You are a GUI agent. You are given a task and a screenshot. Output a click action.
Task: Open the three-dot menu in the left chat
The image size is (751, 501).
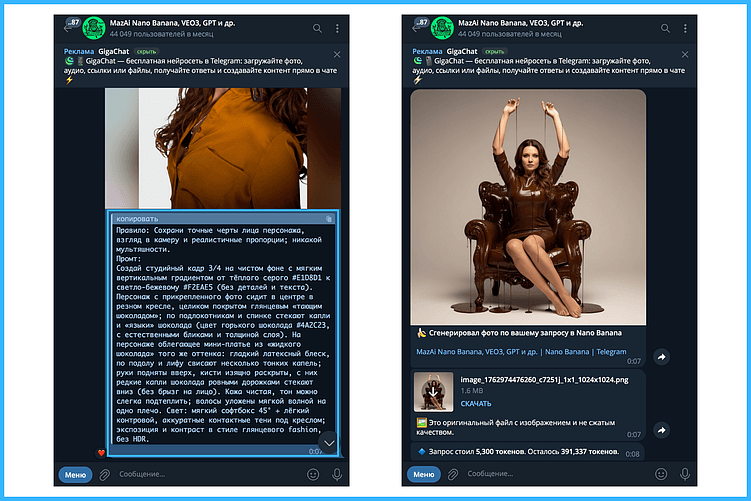pyautogui.click(x=337, y=29)
